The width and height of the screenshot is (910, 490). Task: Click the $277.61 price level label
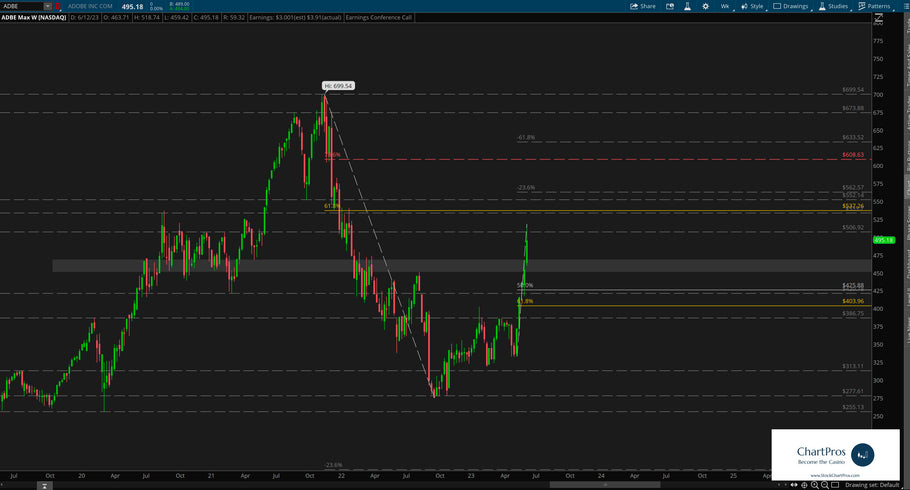[853, 391]
